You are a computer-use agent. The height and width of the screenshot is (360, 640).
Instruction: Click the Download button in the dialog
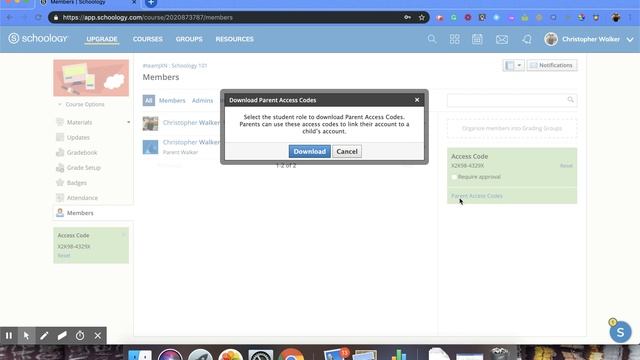[x=309, y=151]
